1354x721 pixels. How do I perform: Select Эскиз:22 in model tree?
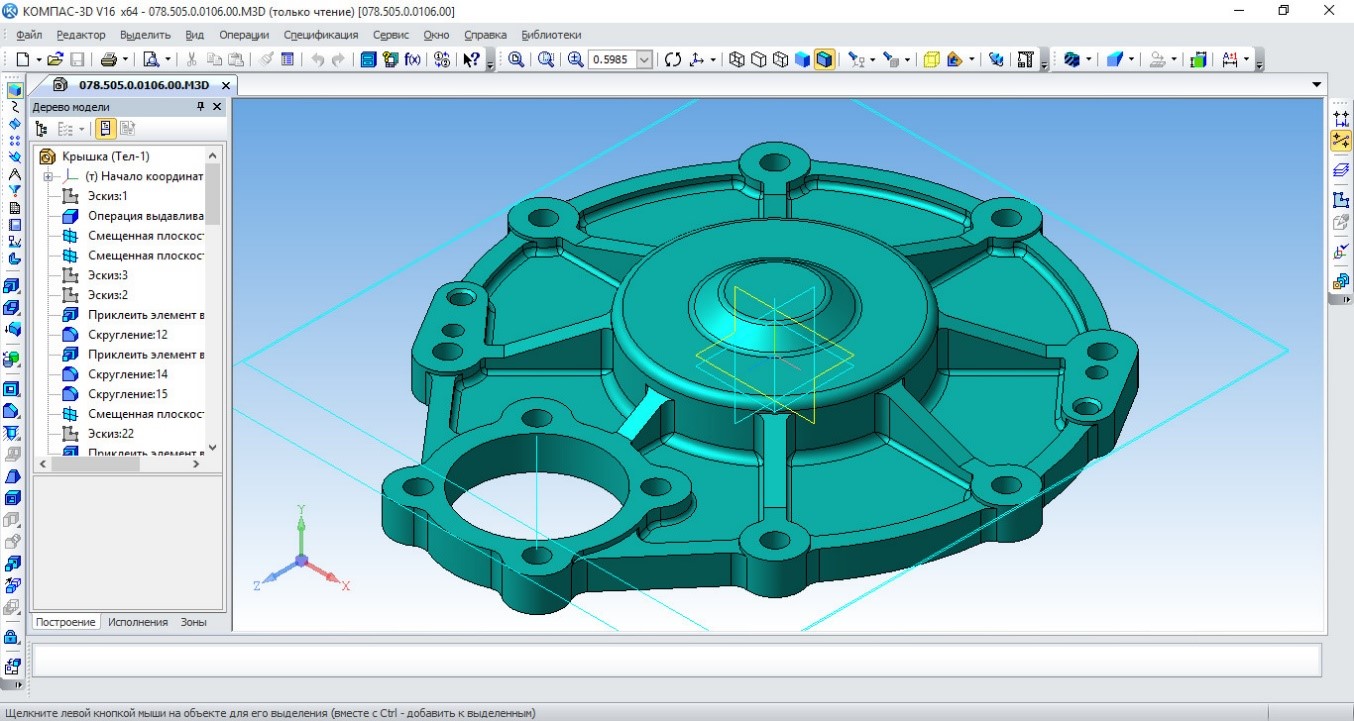click(x=111, y=434)
